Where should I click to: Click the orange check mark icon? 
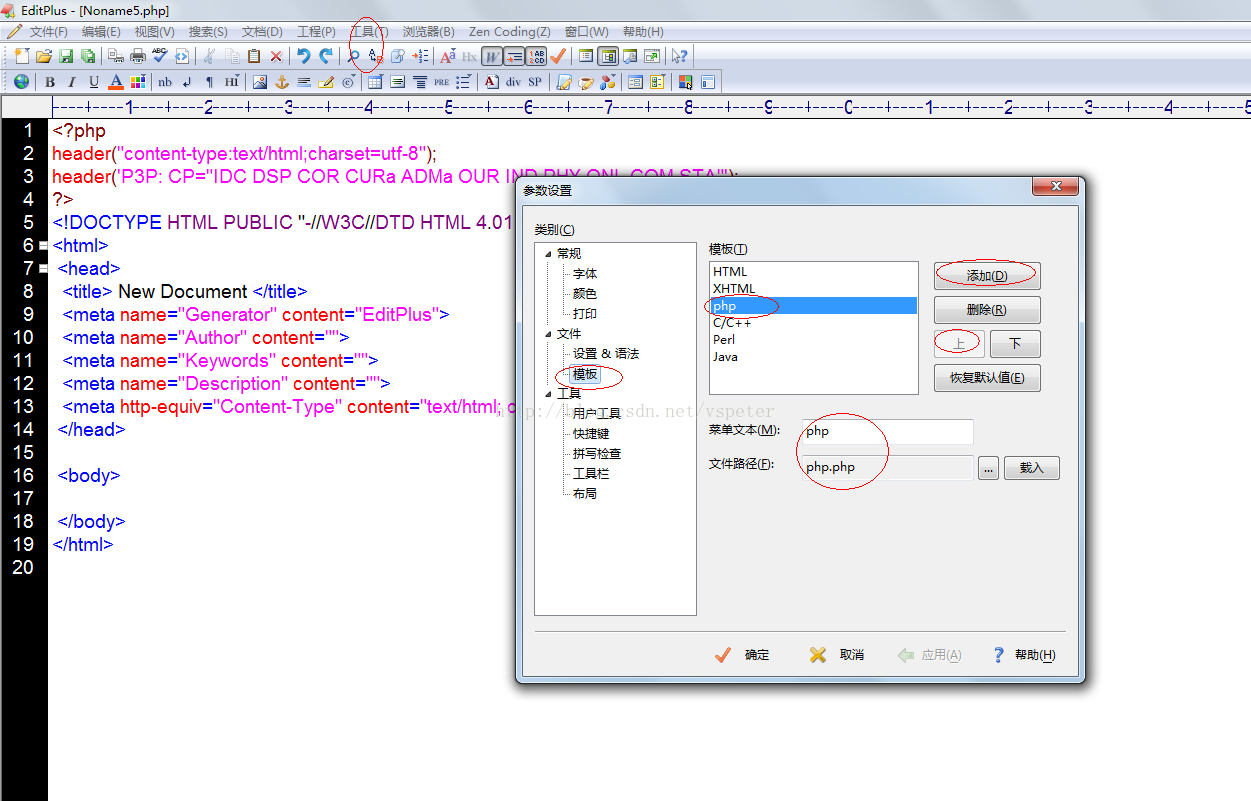pyautogui.click(x=557, y=56)
